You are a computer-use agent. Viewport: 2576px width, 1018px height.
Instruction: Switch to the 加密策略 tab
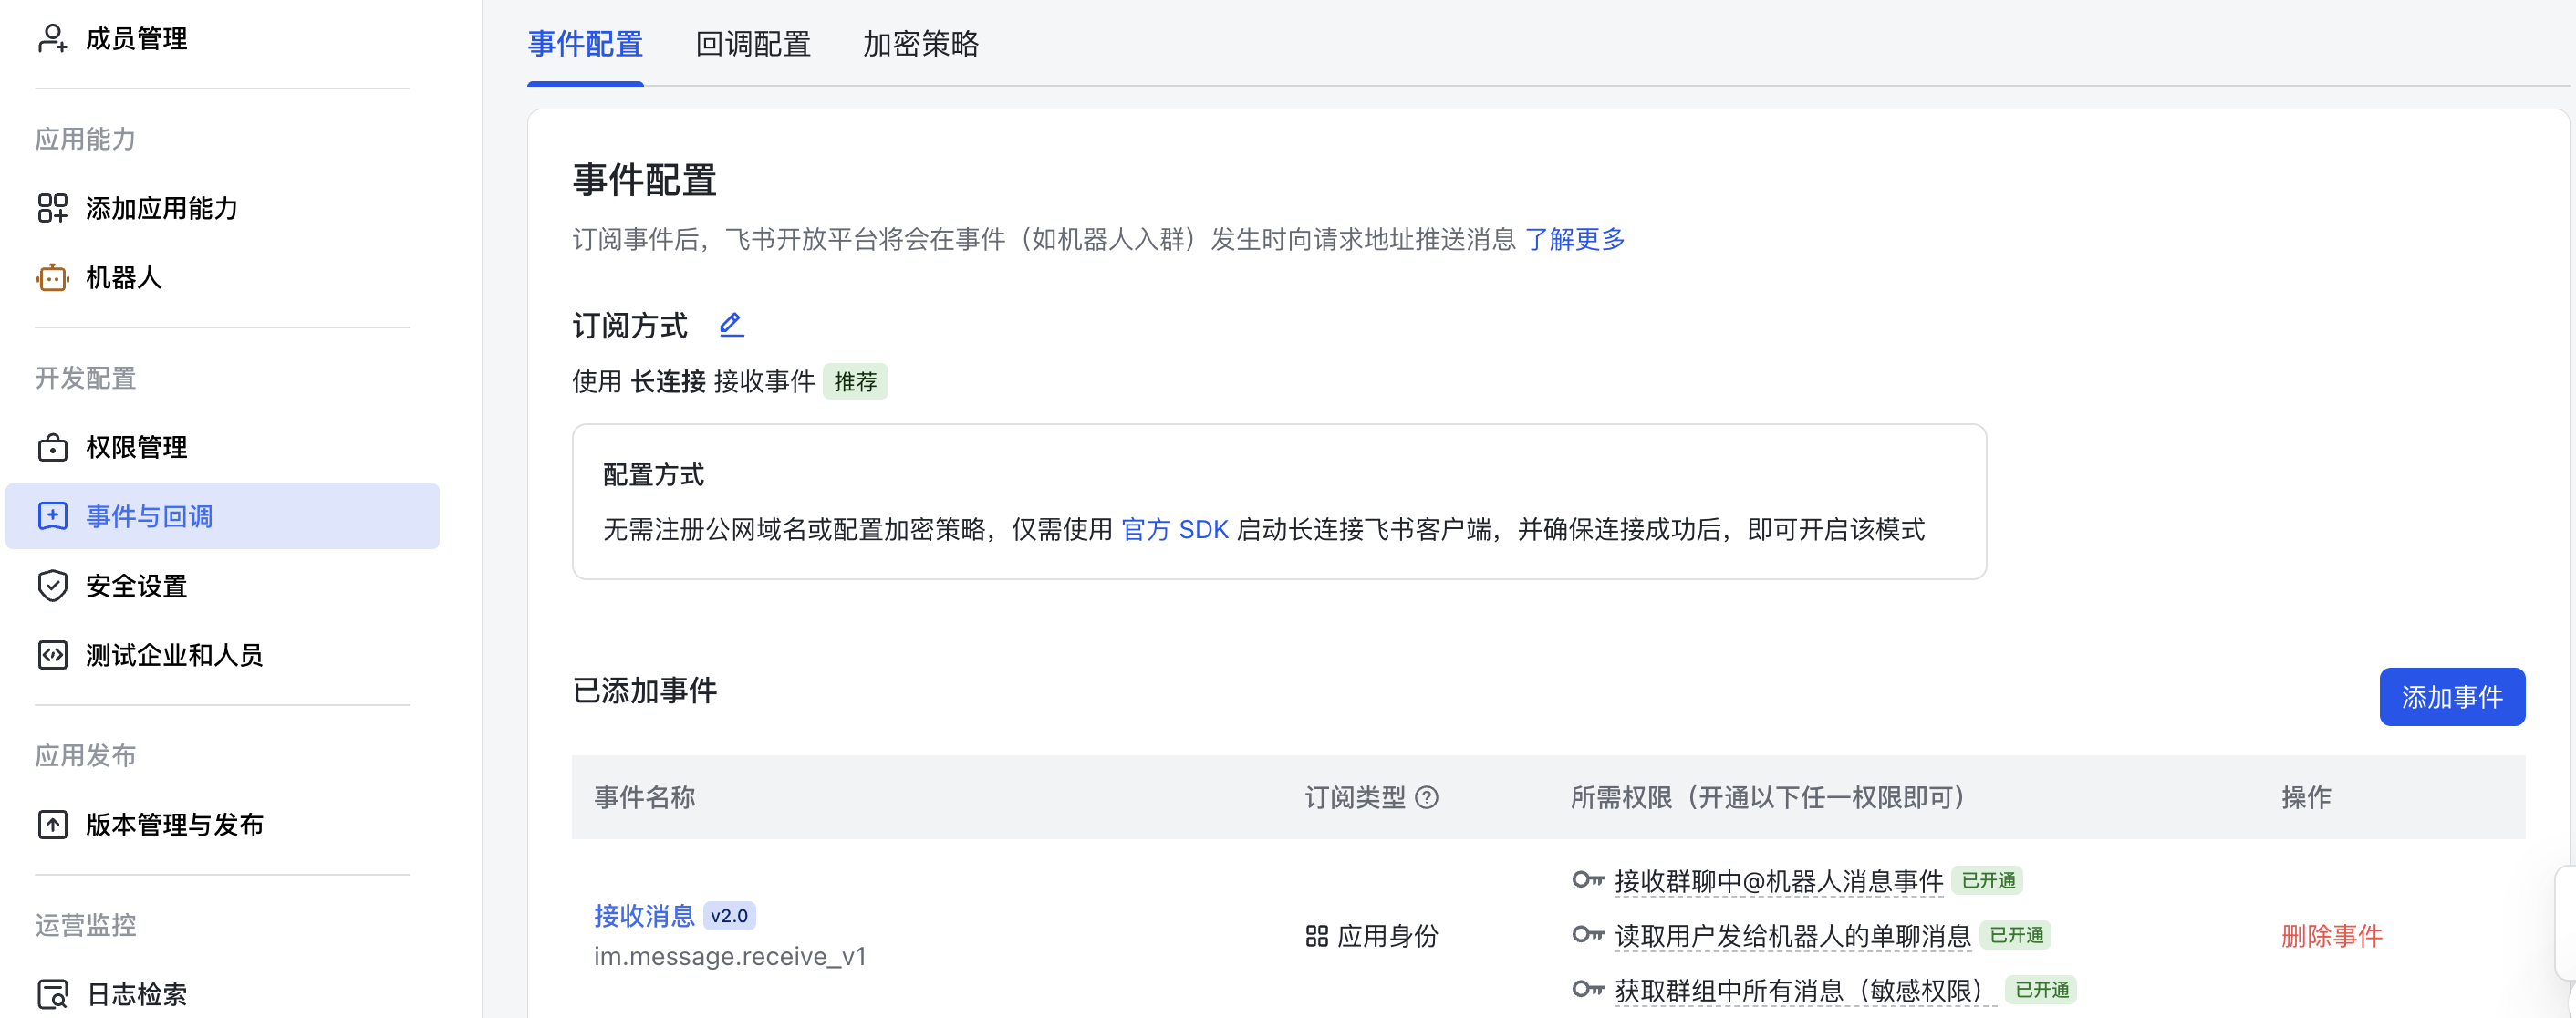(919, 45)
